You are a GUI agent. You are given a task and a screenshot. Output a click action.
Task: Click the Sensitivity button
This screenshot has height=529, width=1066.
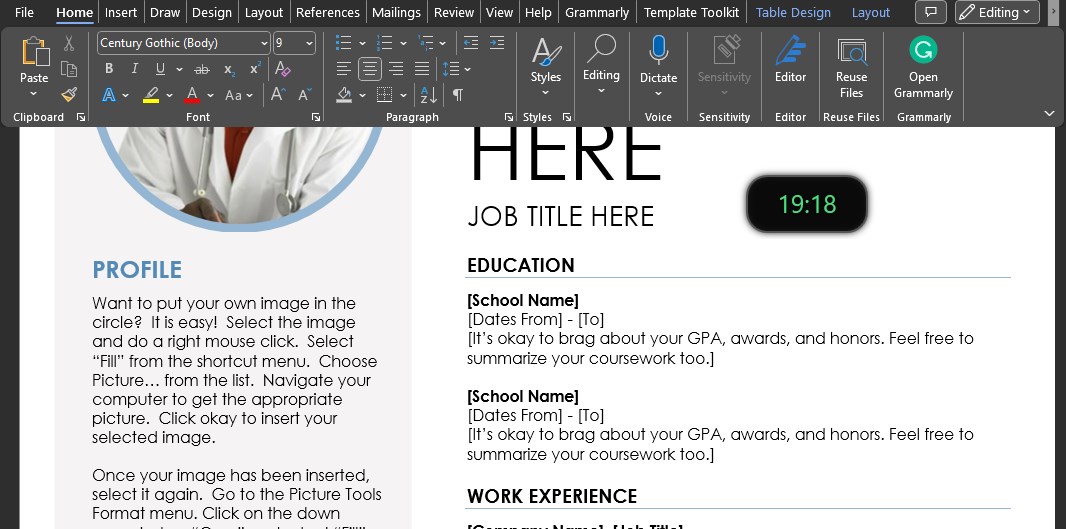[x=724, y=67]
